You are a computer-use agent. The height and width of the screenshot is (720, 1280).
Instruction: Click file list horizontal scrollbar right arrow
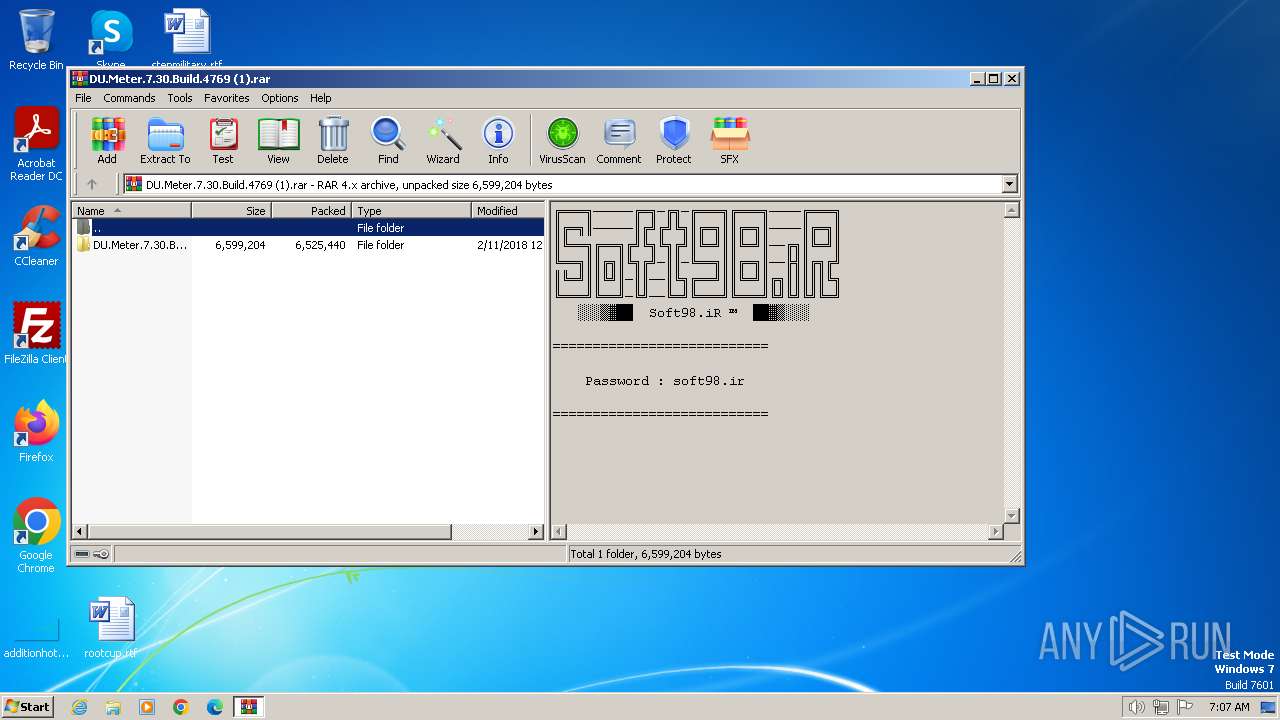[x=536, y=532]
